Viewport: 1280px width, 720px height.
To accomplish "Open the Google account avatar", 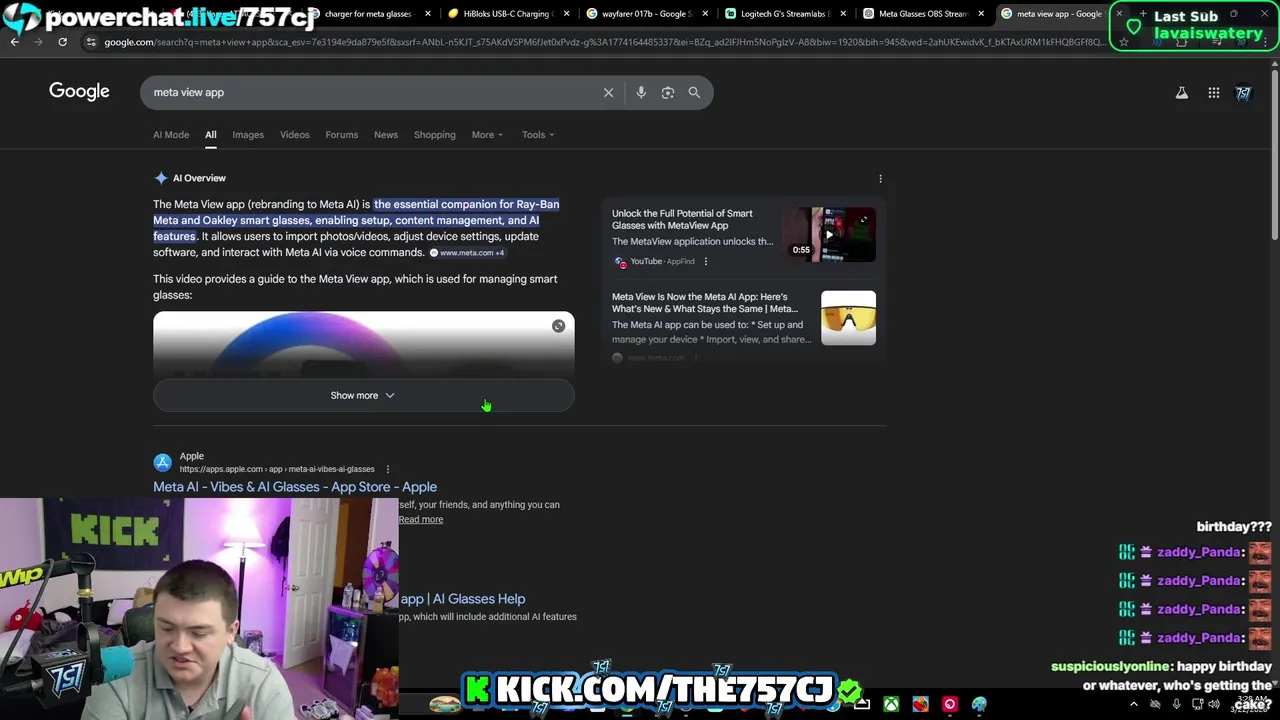I will [1243, 93].
